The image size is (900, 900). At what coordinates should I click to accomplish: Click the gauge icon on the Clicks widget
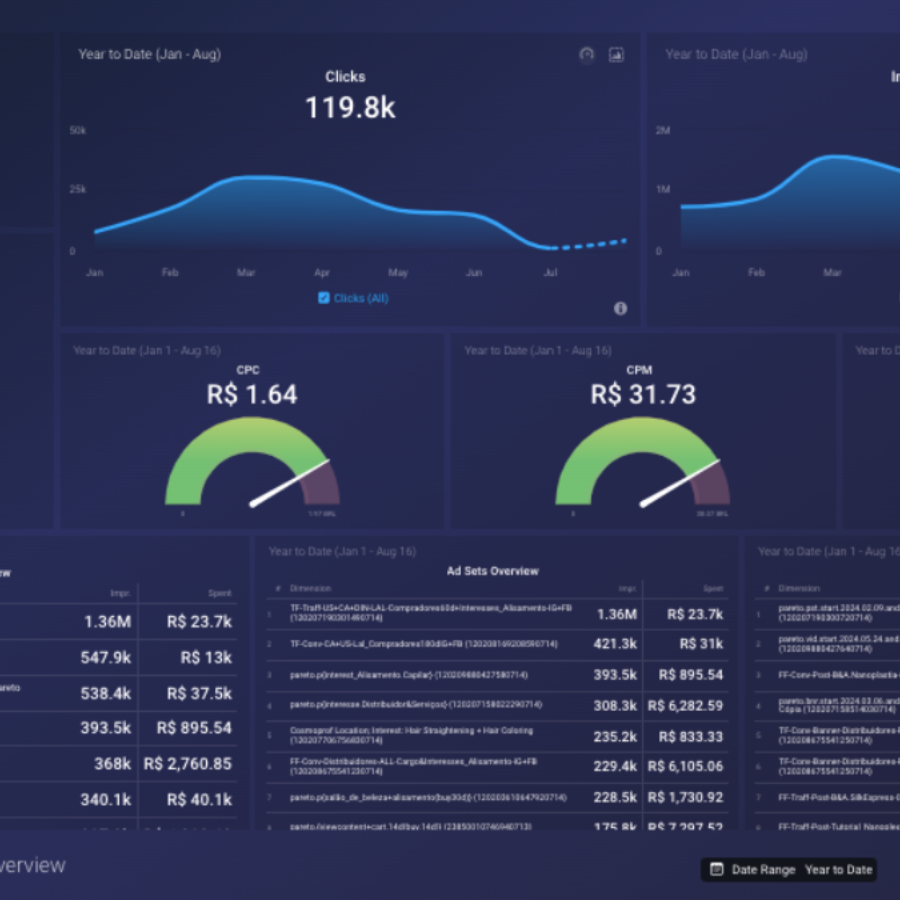587,55
